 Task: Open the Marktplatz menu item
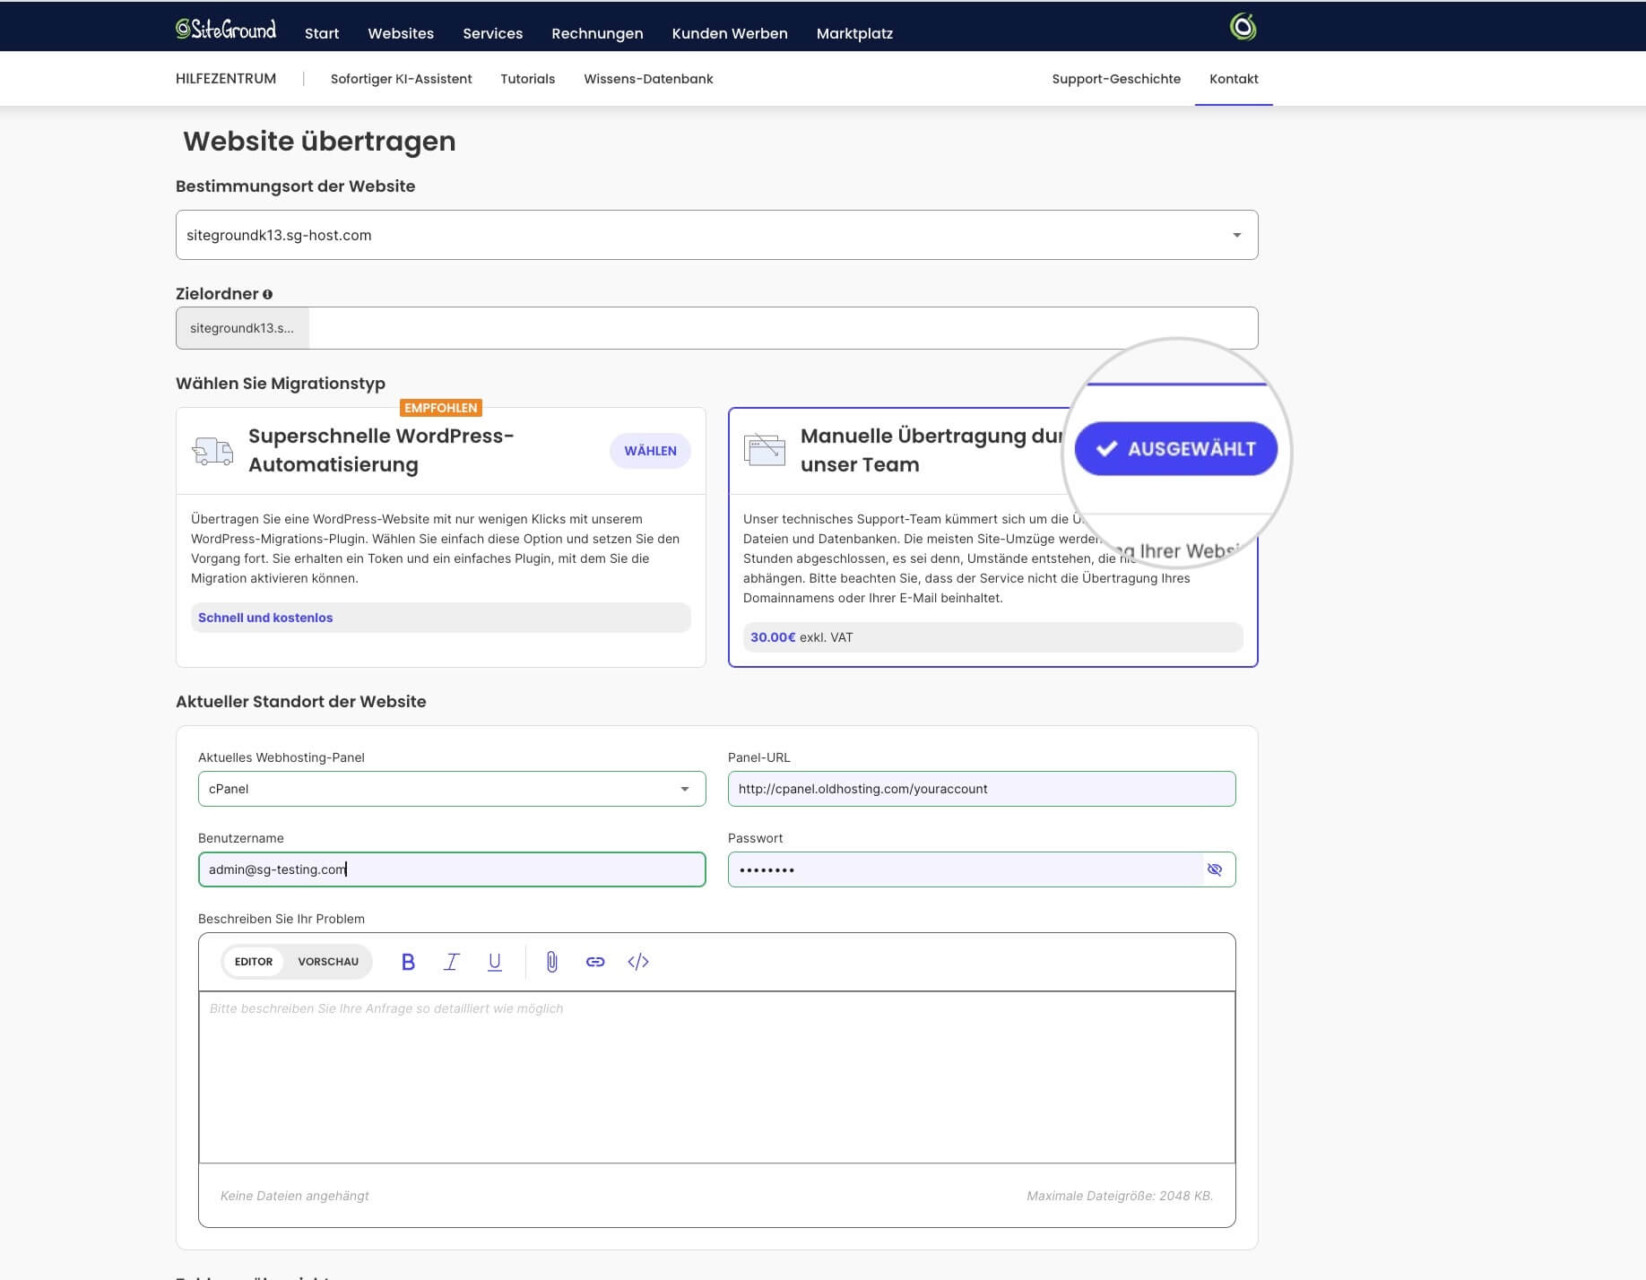coord(855,33)
